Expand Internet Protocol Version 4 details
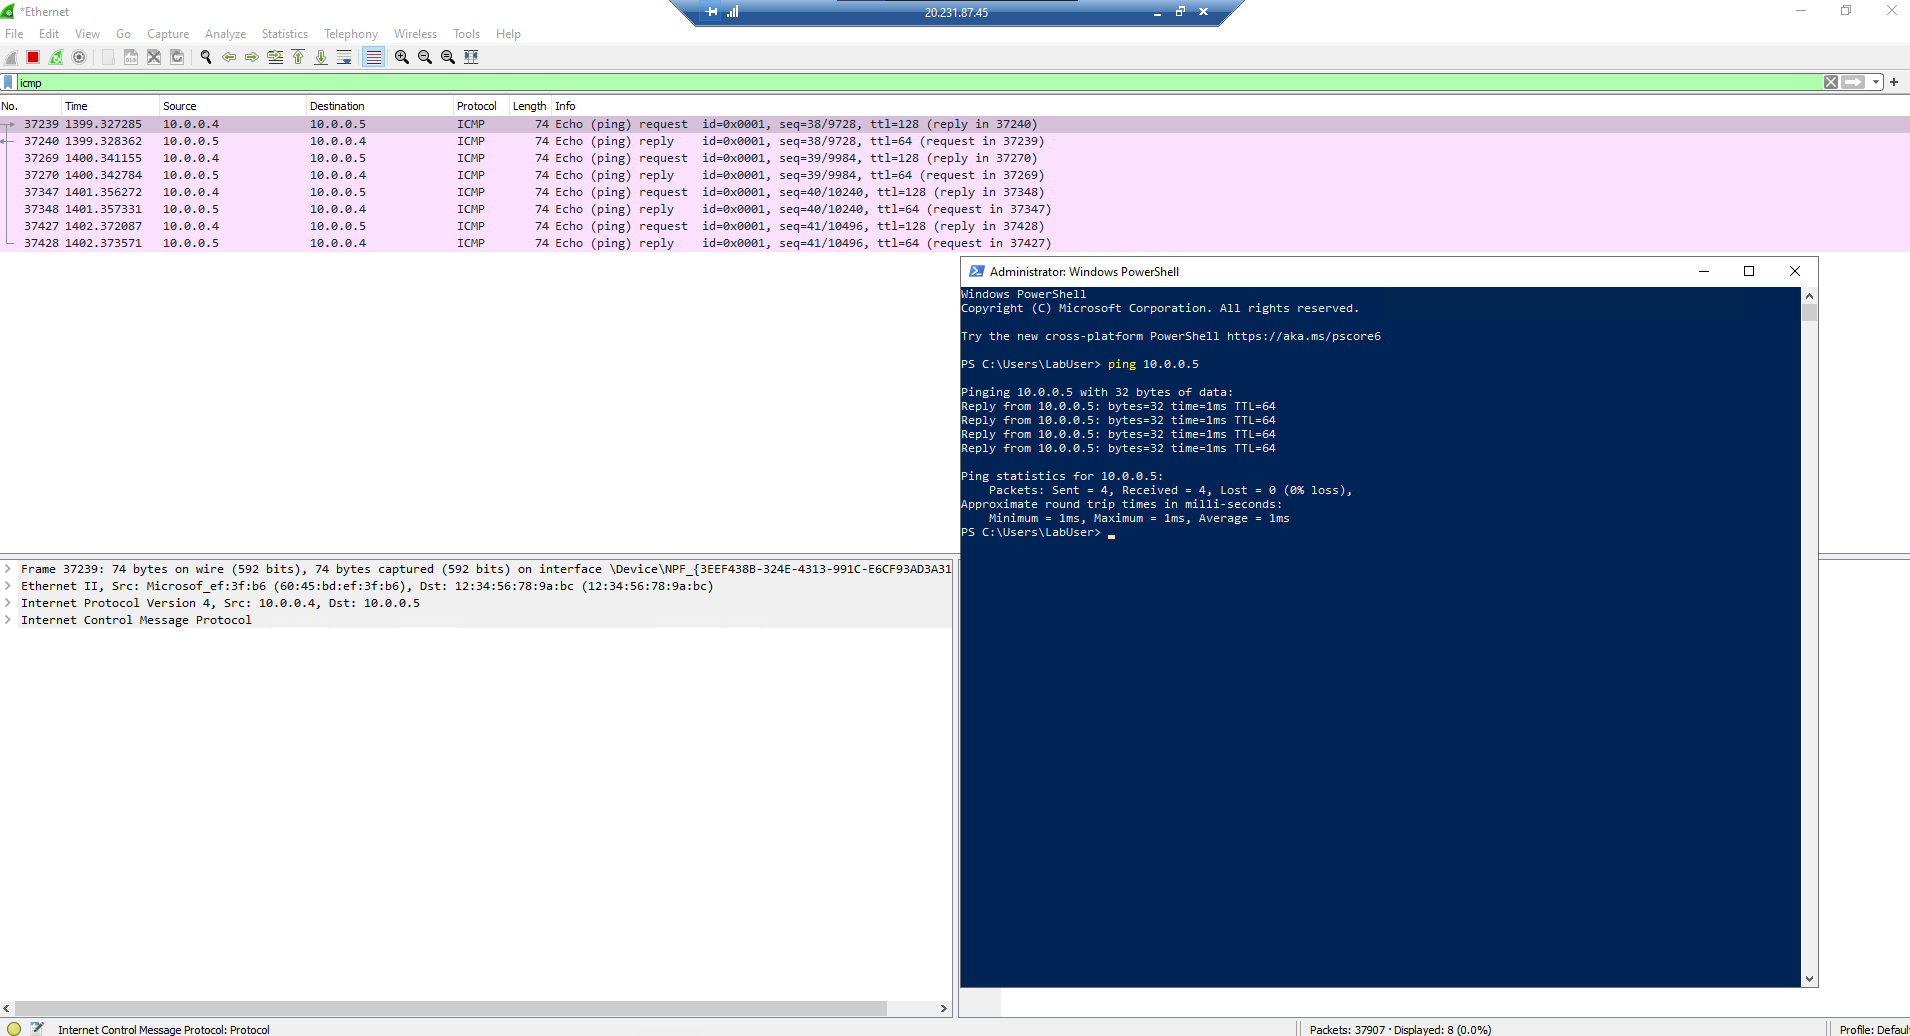1910x1036 pixels. tap(8, 603)
